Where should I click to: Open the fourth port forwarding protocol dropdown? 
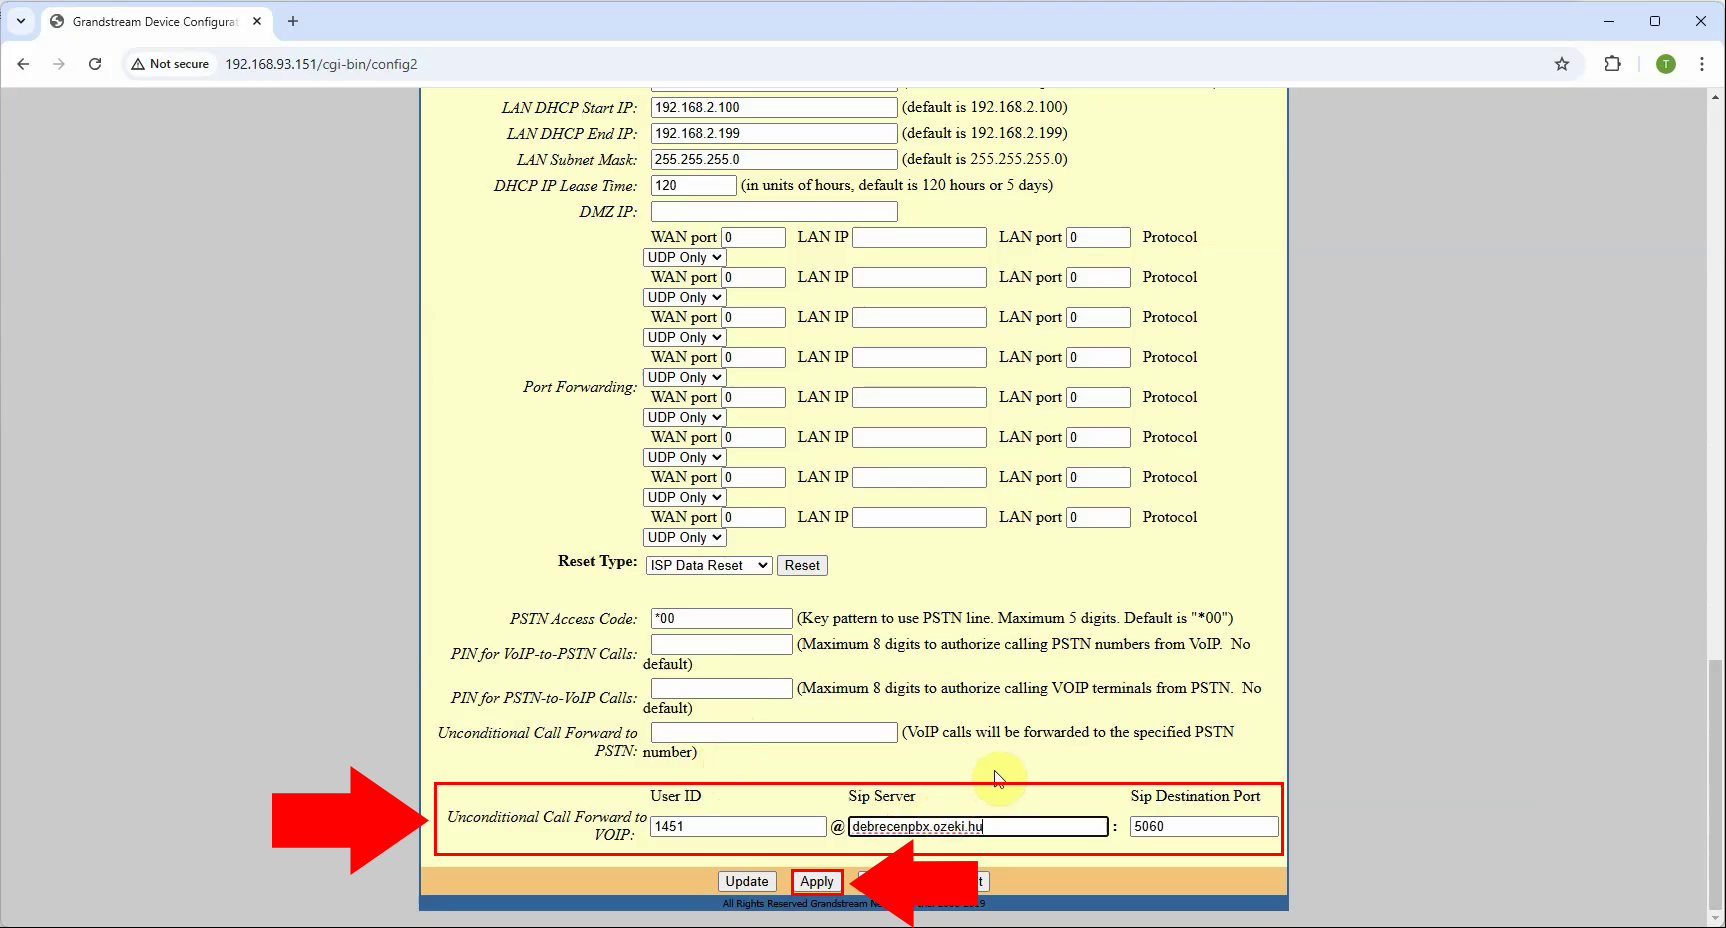tap(684, 377)
